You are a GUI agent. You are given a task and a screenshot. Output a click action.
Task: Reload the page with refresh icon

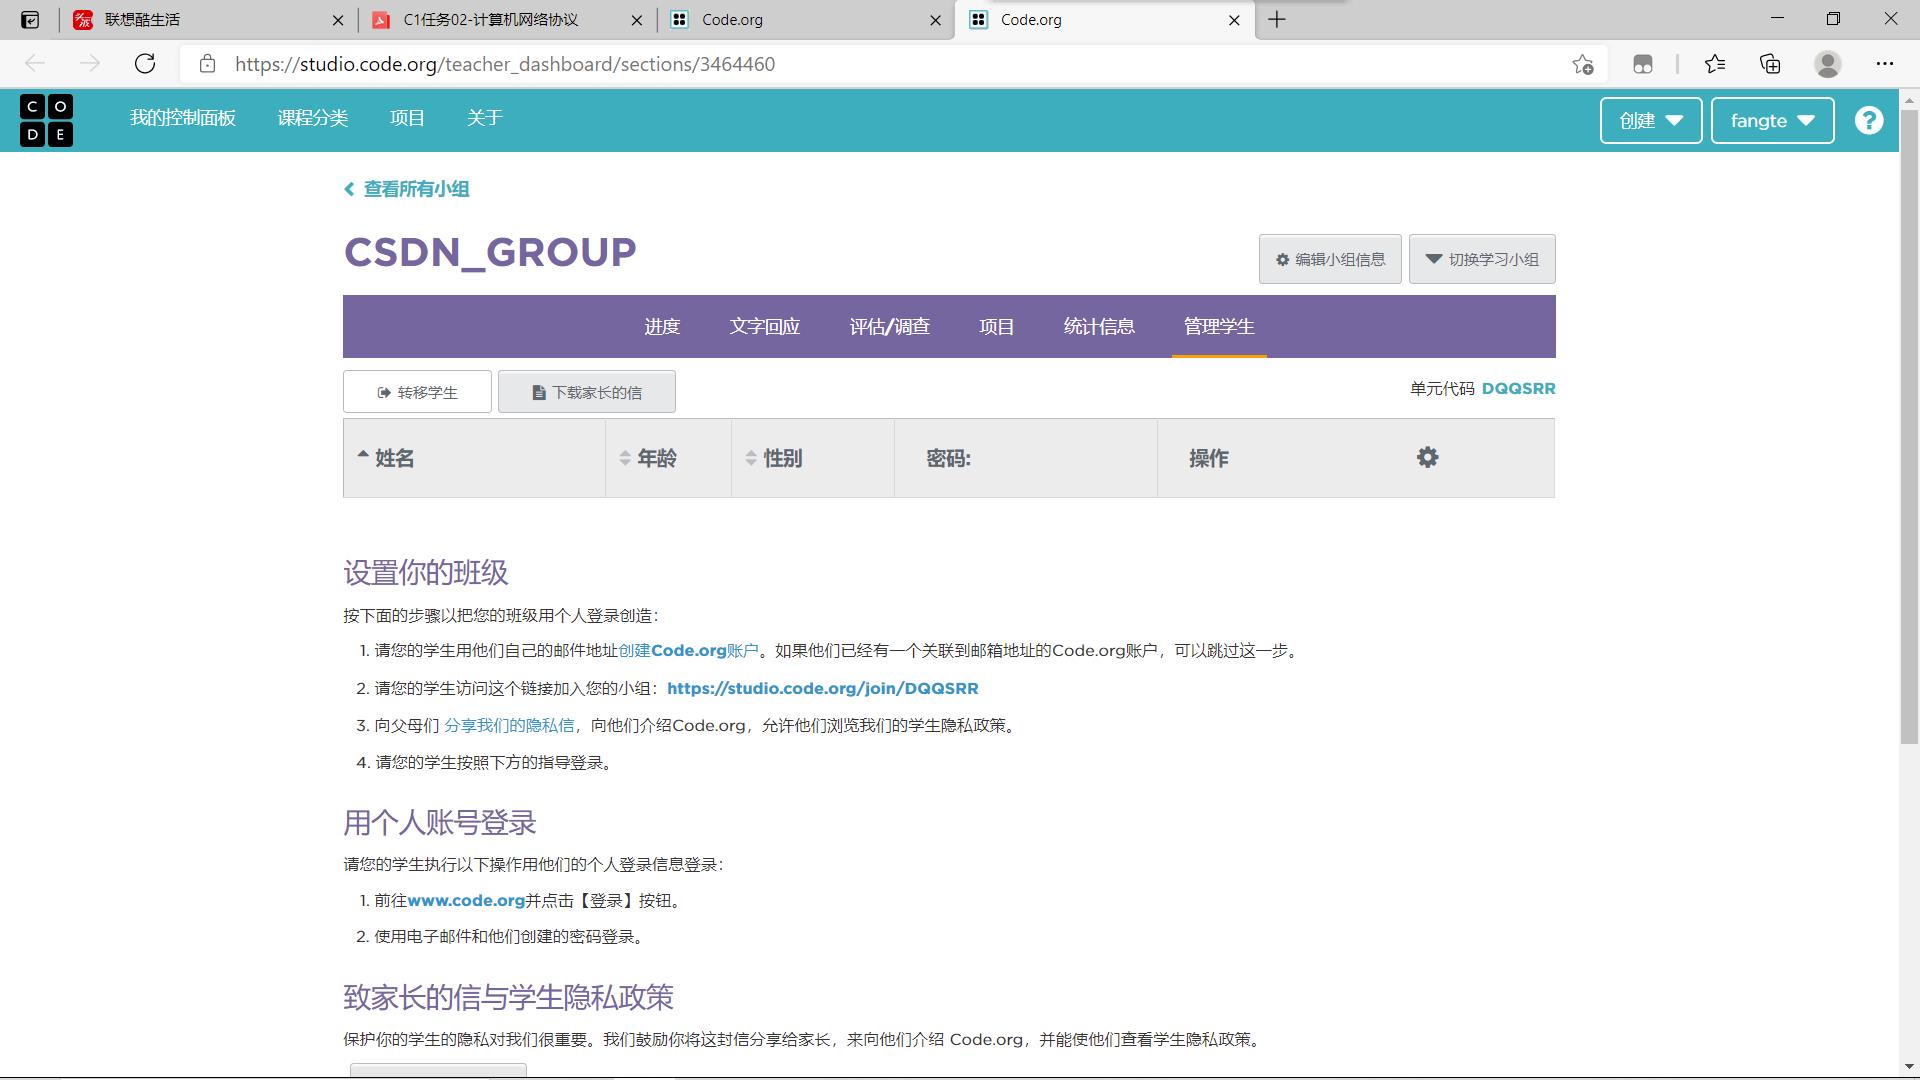[145, 64]
